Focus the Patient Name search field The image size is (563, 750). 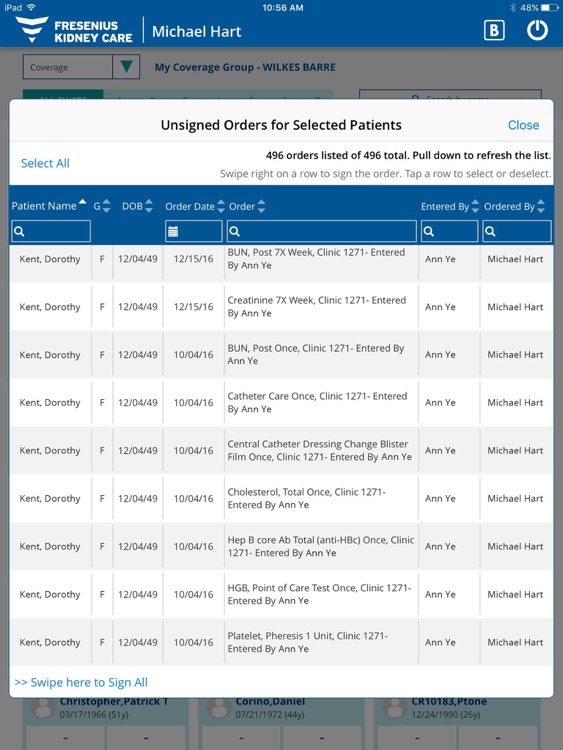click(x=51, y=232)
